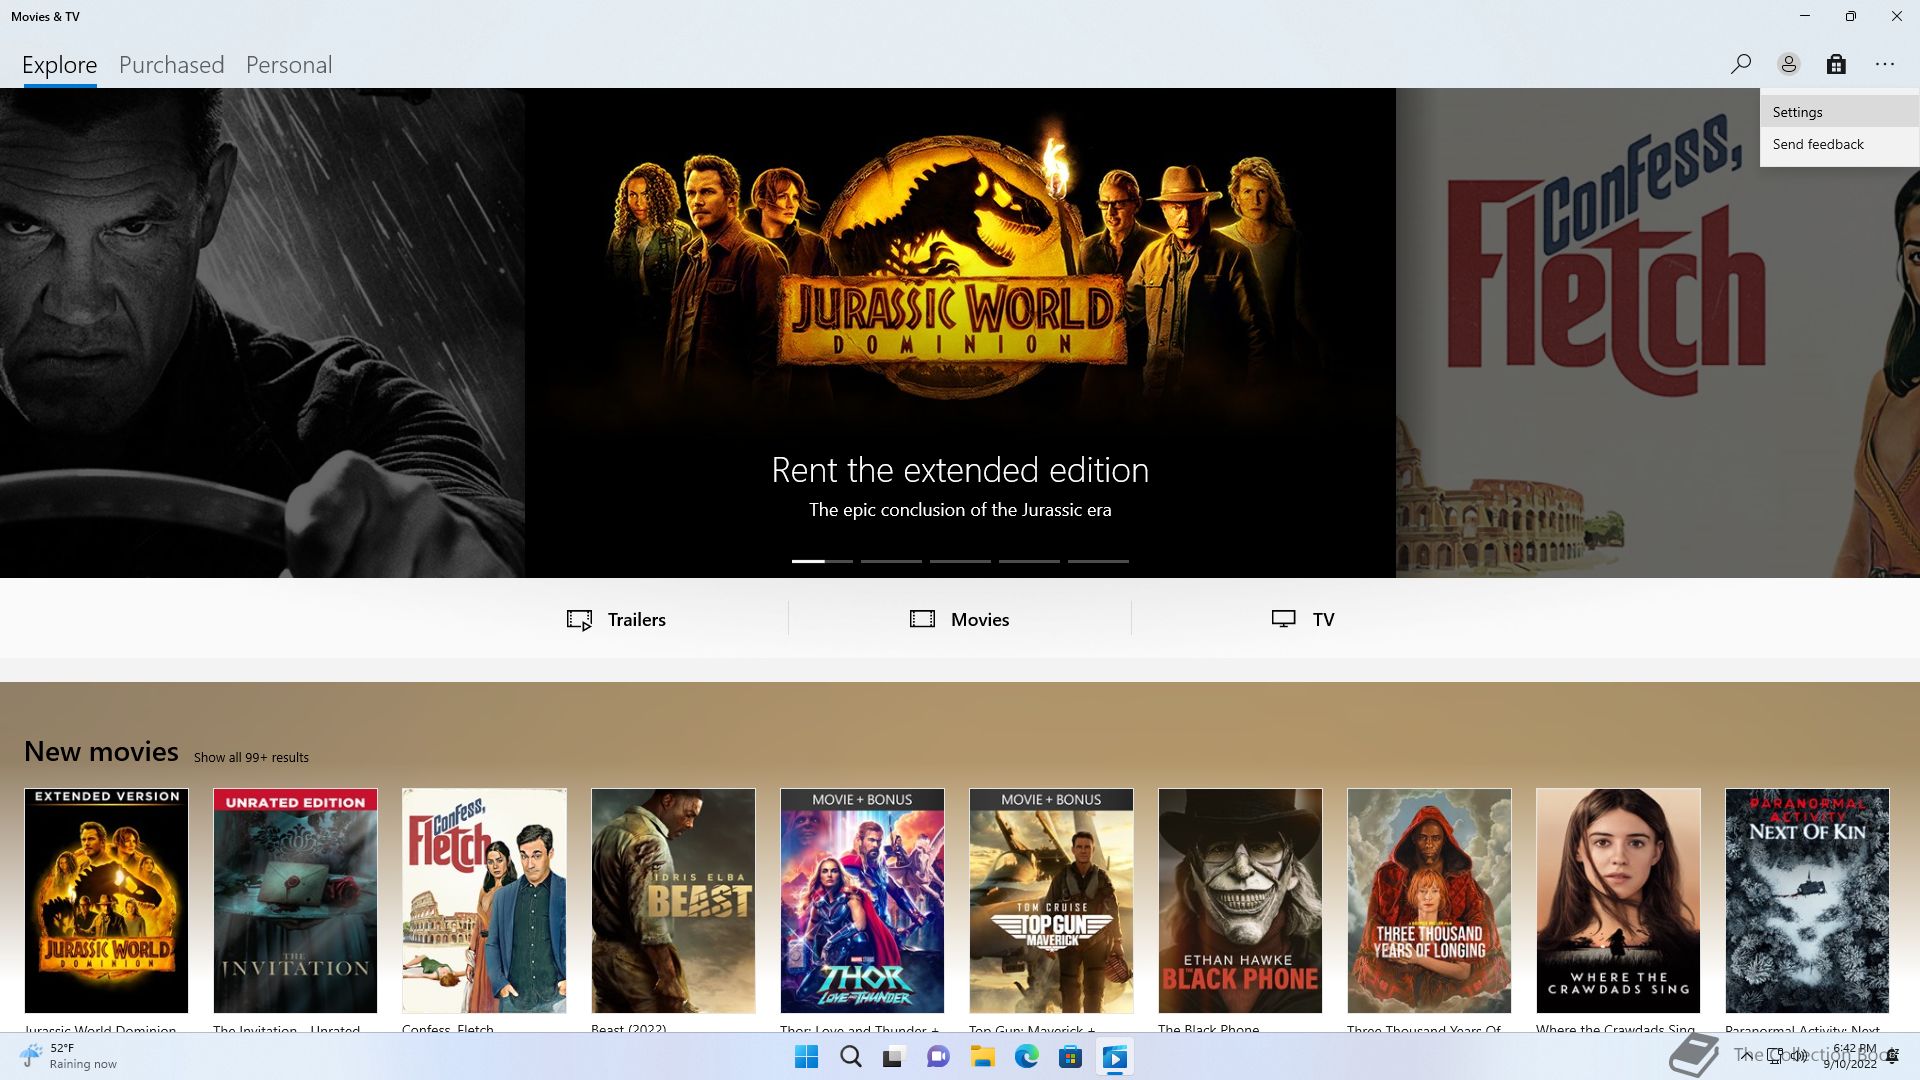Image resolution: width=1920 pixels, height=1080 pixels.
Task: Open taskbar Search icon
Action: click(850, 1057)
